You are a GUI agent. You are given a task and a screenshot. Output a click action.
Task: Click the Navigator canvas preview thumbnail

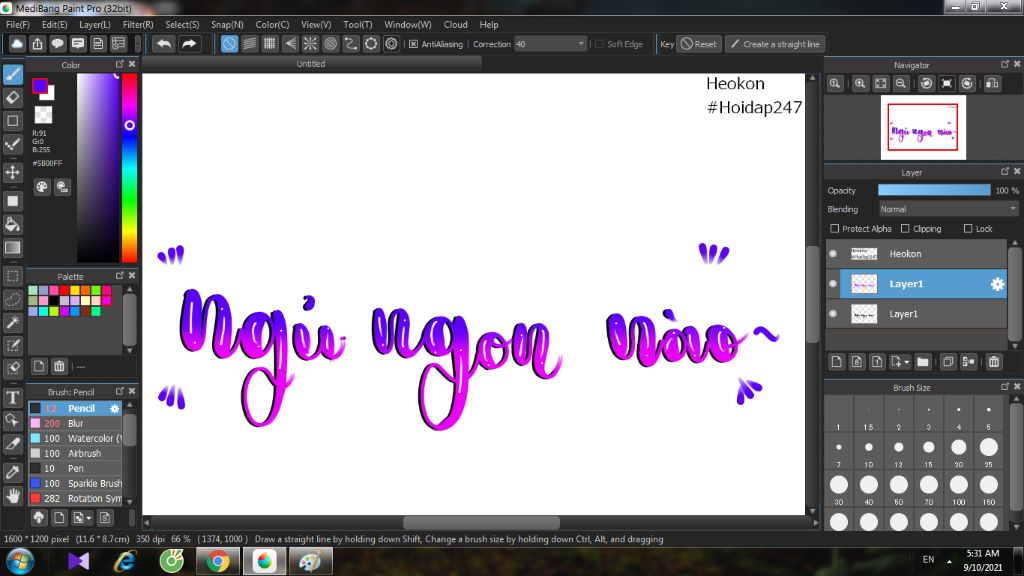pyautogui.click(x=923, y=127)
